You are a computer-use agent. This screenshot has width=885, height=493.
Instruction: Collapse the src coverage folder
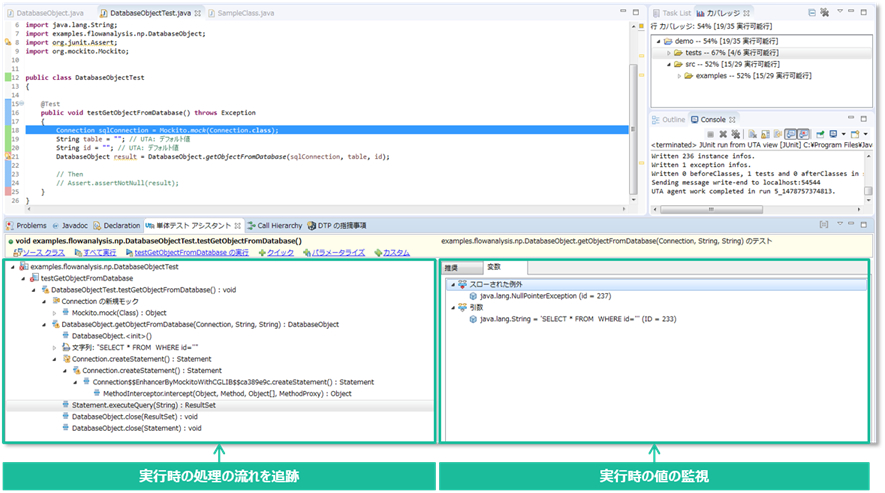pos(669,64)
